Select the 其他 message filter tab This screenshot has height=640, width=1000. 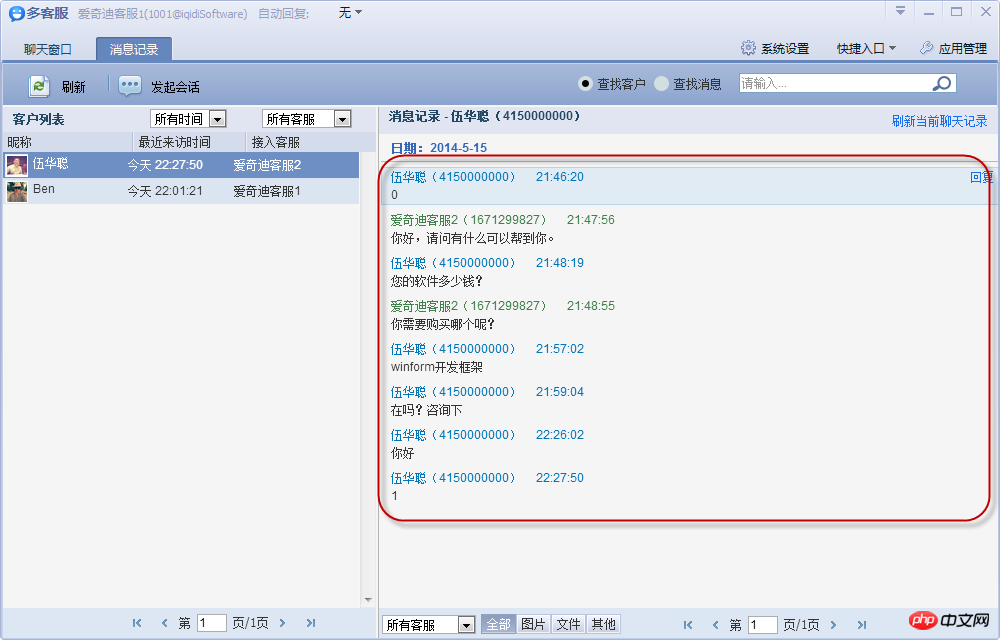pos(603,624)
